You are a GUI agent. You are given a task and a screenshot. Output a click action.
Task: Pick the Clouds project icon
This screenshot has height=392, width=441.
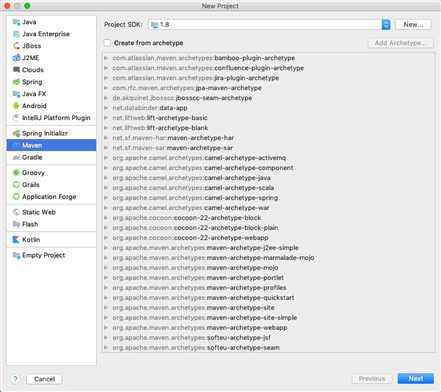pos(16,70)
